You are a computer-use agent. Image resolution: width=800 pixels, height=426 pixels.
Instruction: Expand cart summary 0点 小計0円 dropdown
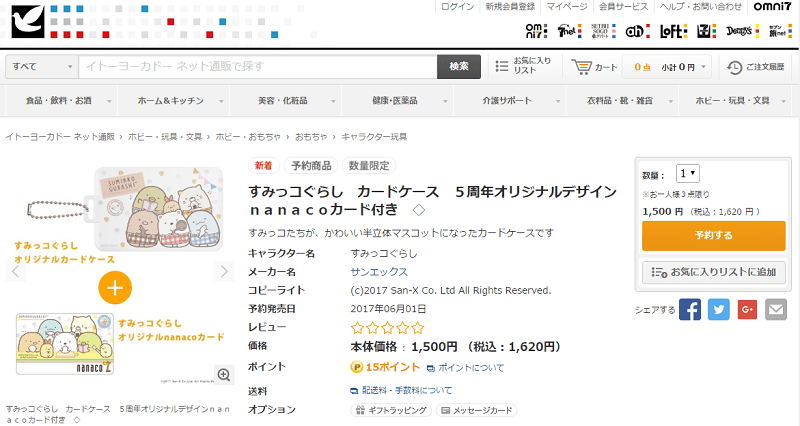[x=667, y=67]
